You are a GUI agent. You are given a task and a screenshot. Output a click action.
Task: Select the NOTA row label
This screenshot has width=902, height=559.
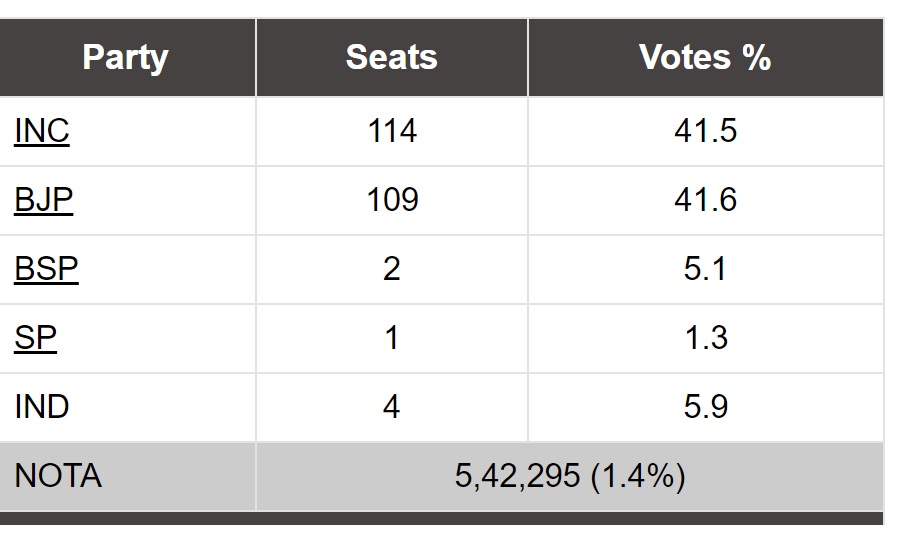[x=58, y=476]
